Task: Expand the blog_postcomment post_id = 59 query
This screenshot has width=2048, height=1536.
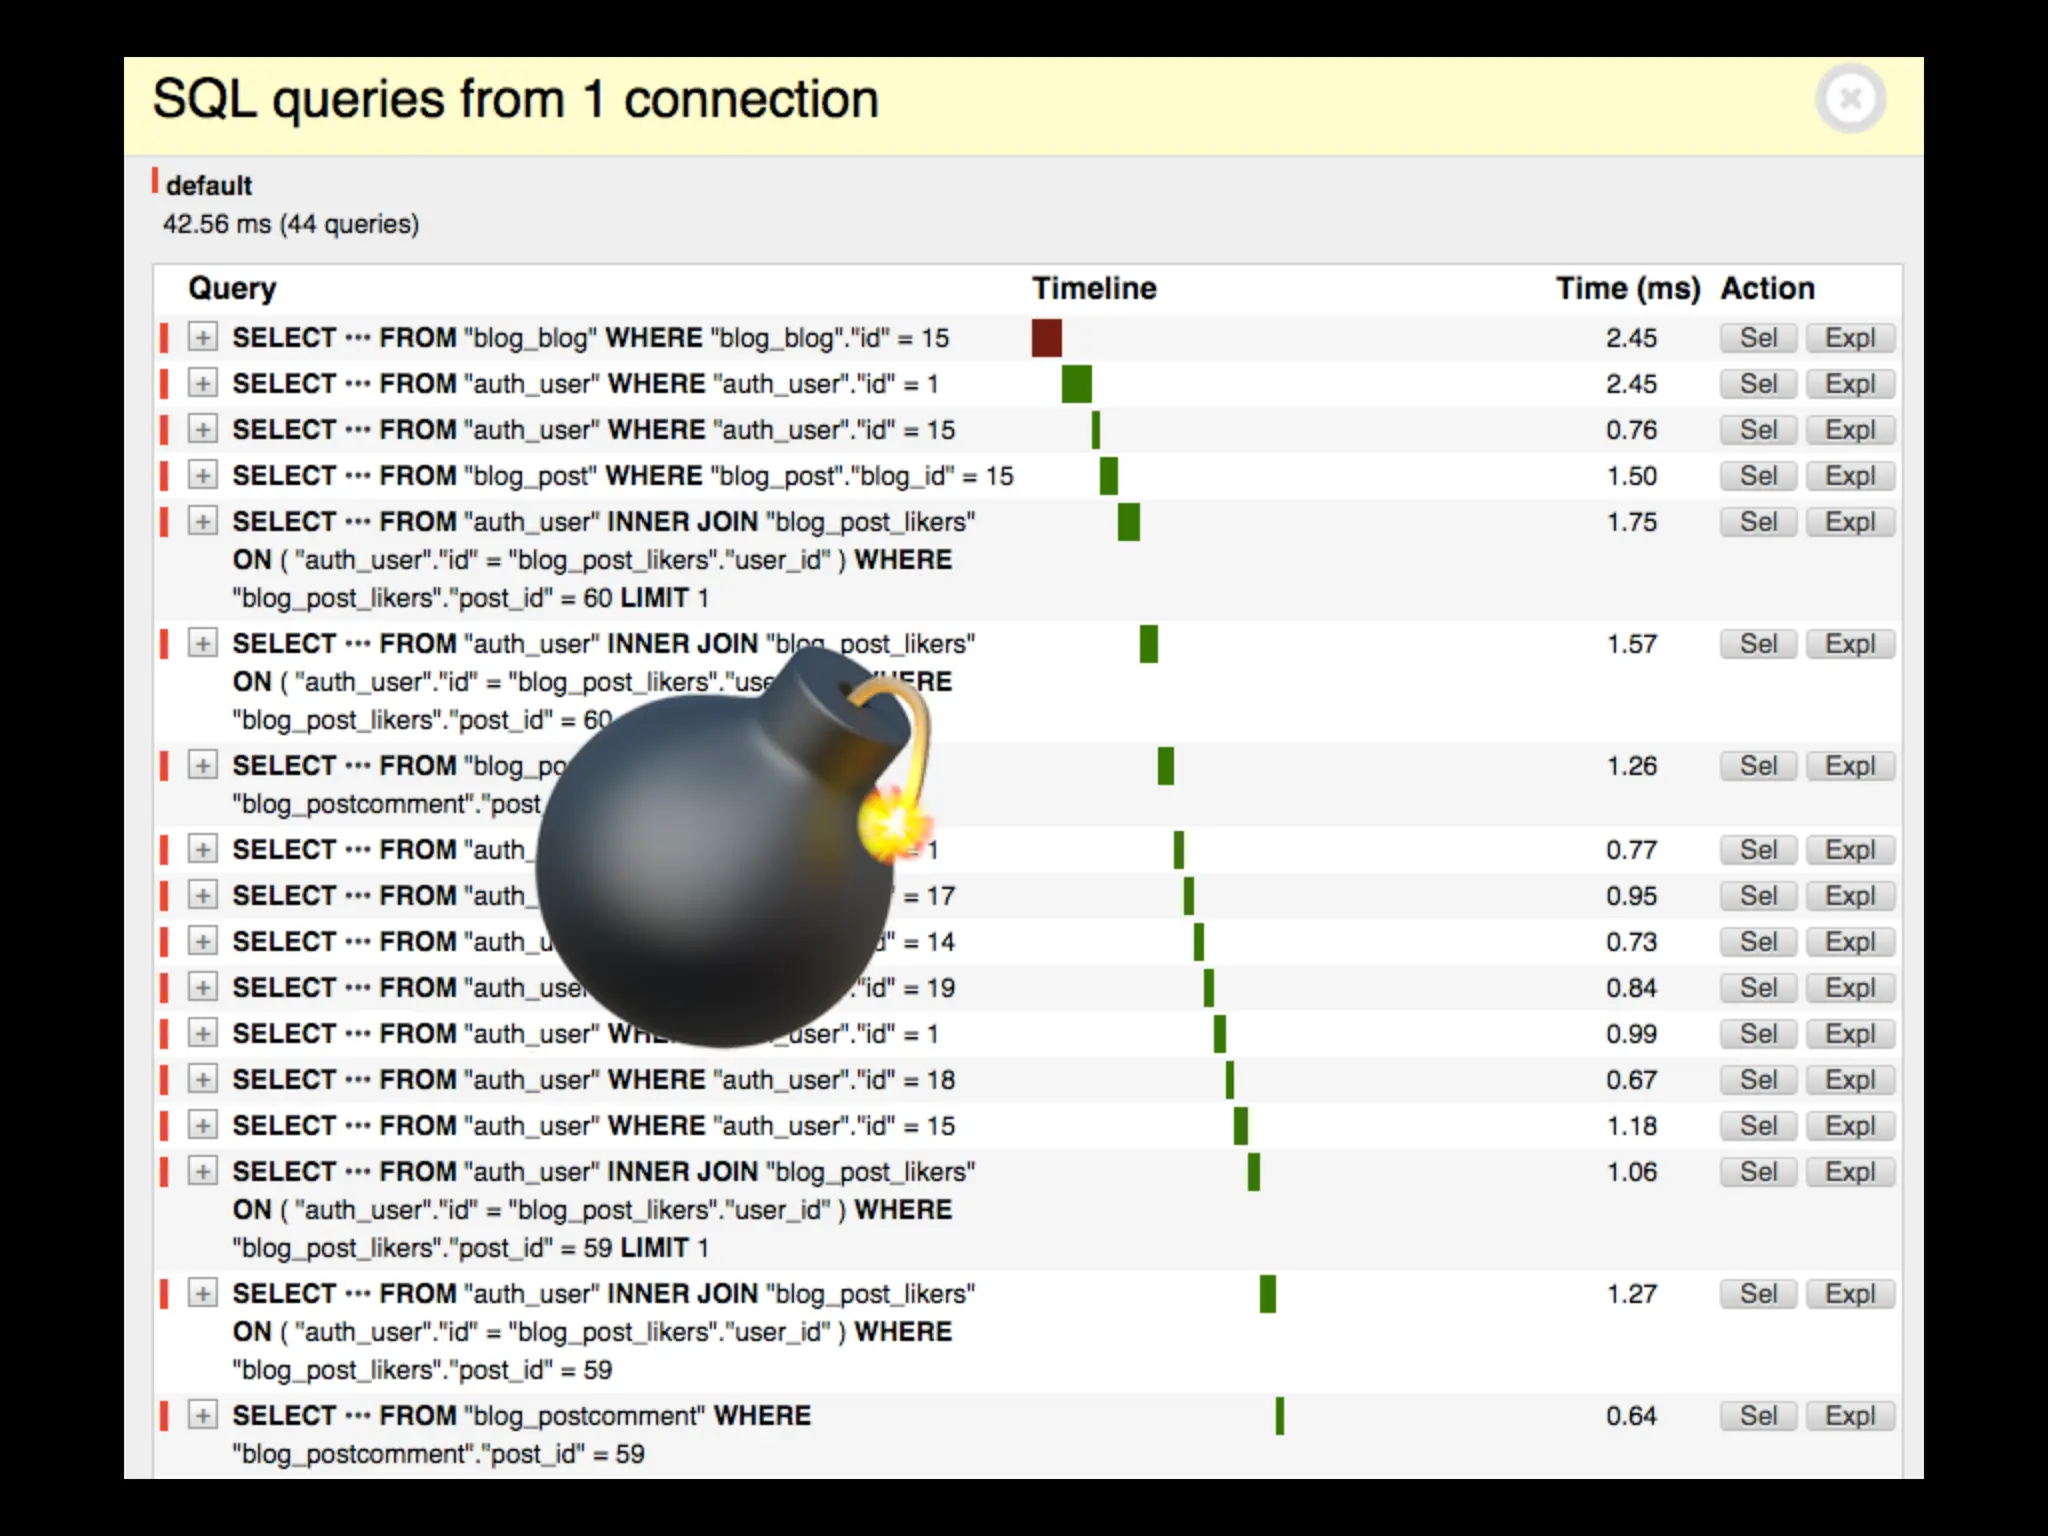Action: [203, 1415]
